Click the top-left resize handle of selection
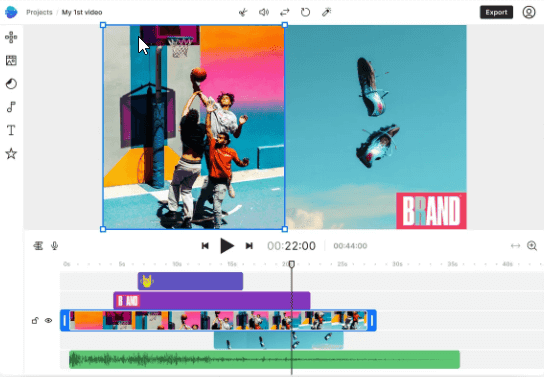The width and height of the screenshot is (544, 377). (103, 25)
